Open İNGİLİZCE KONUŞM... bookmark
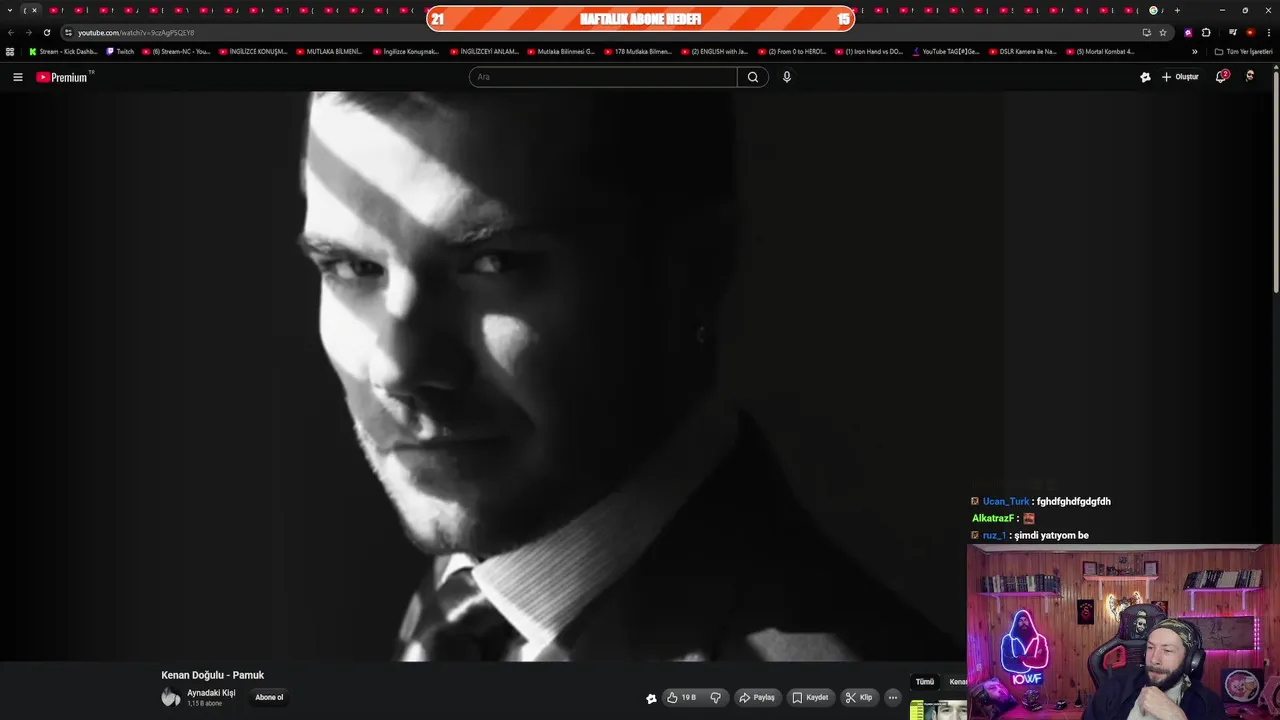This screenshot has width=1280, height=720. tap(253, 51)
